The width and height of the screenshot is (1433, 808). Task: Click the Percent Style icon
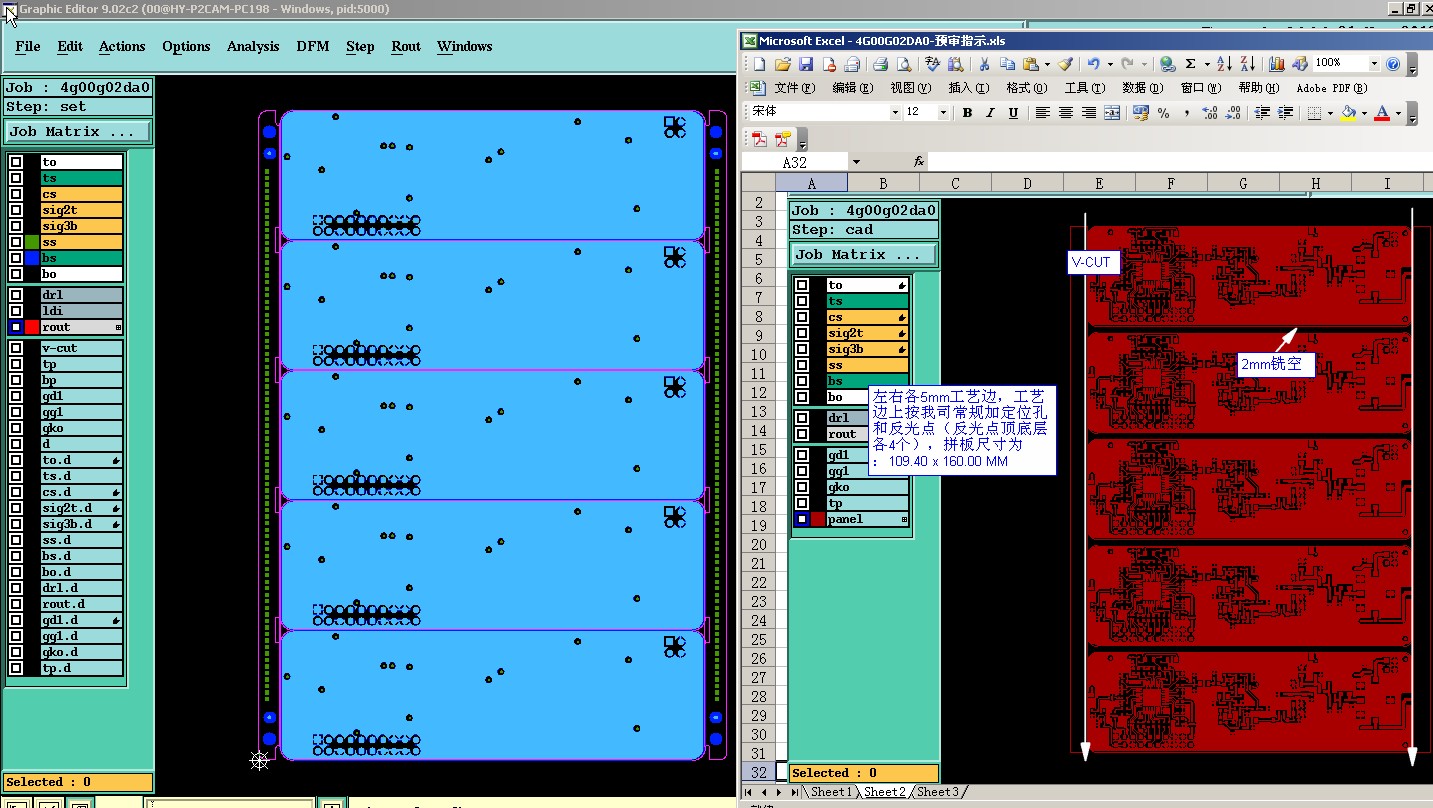[x=1163, y=113]
